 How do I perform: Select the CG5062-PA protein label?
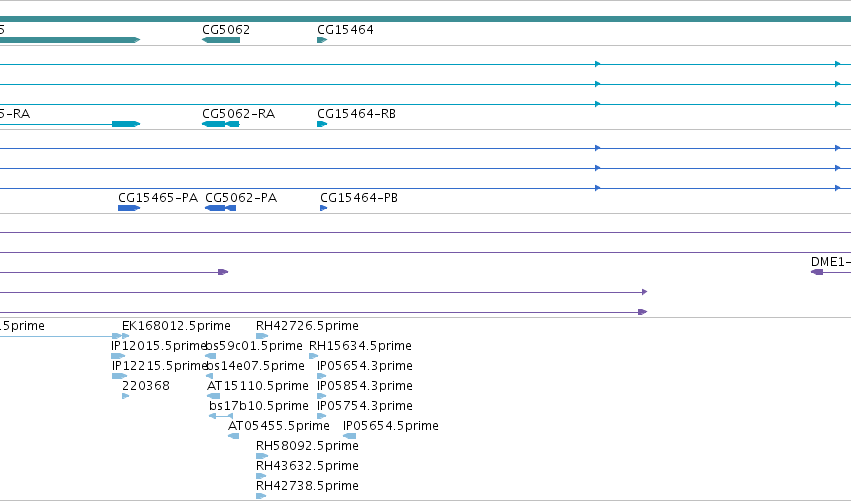click(241, 198)
